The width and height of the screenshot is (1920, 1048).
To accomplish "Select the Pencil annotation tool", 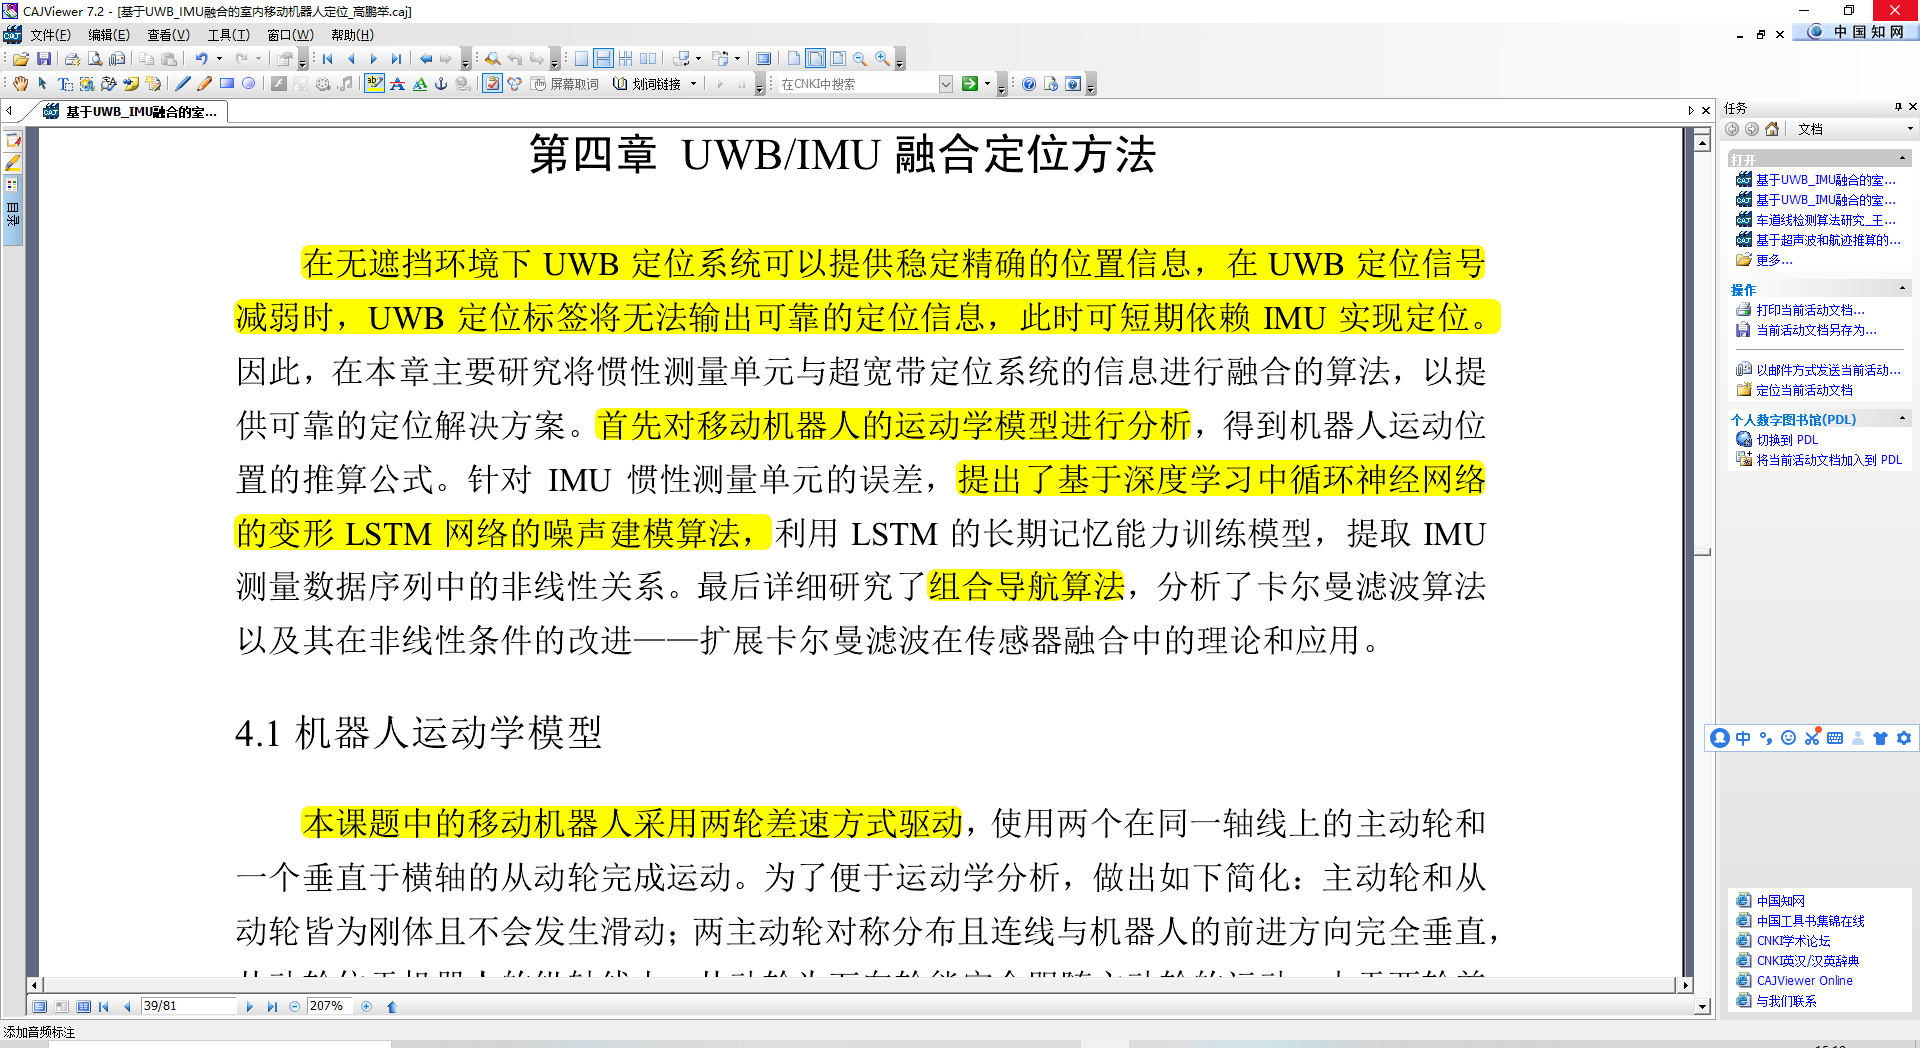I will pyautogui.click(x=203, y=83).
